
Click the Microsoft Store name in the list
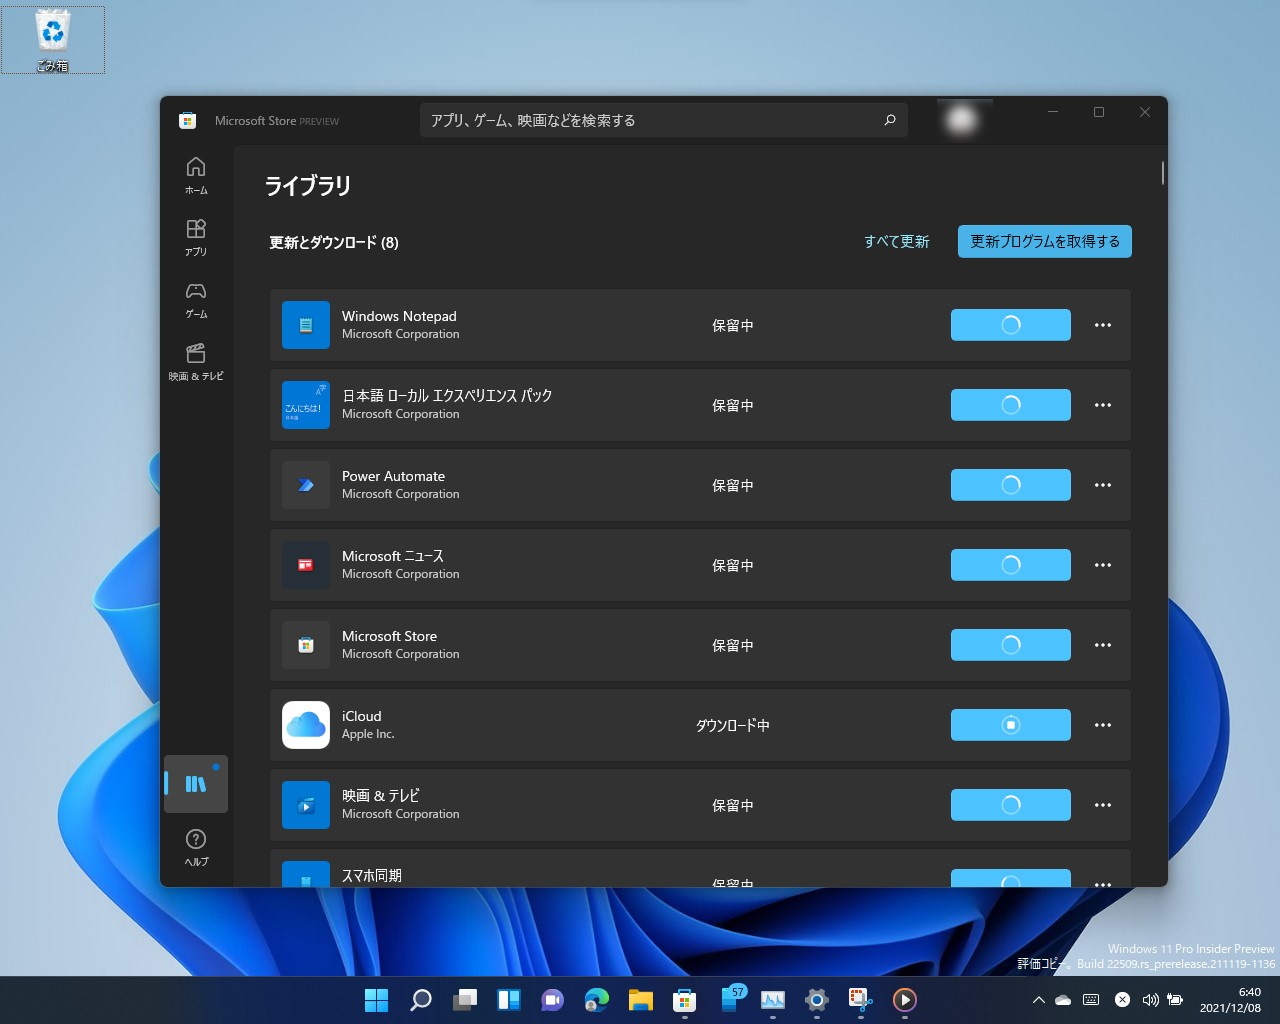389,636
